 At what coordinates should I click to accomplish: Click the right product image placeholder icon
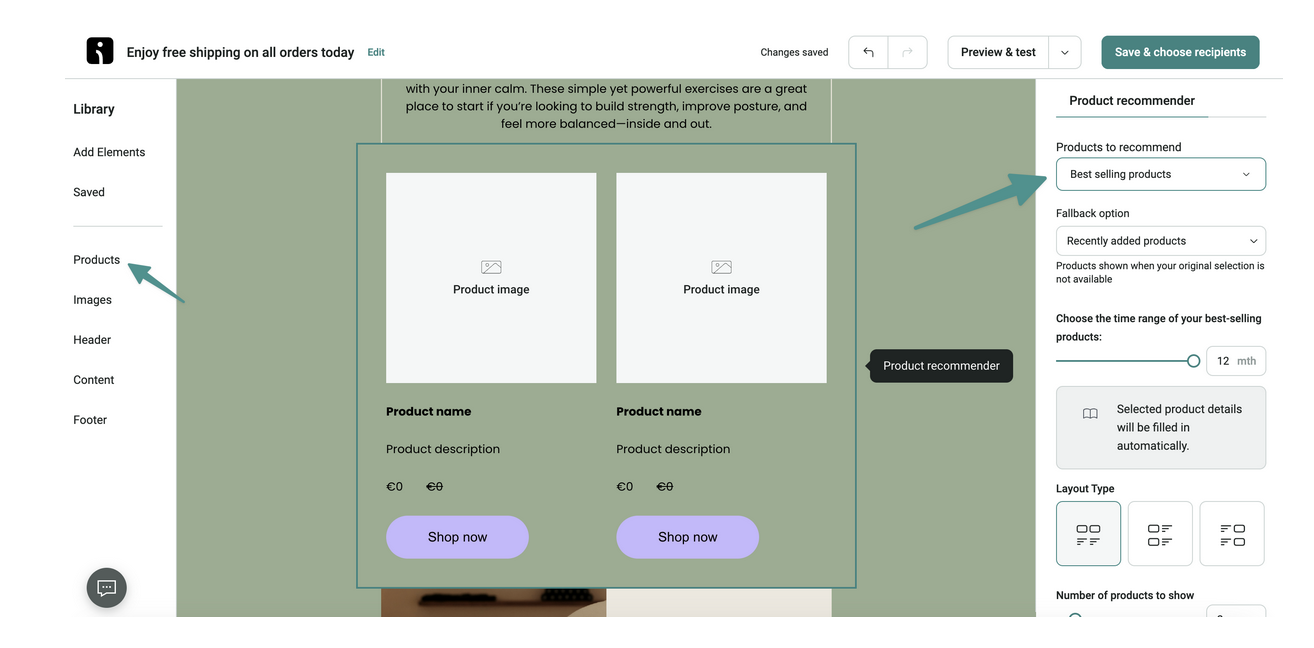720,267
